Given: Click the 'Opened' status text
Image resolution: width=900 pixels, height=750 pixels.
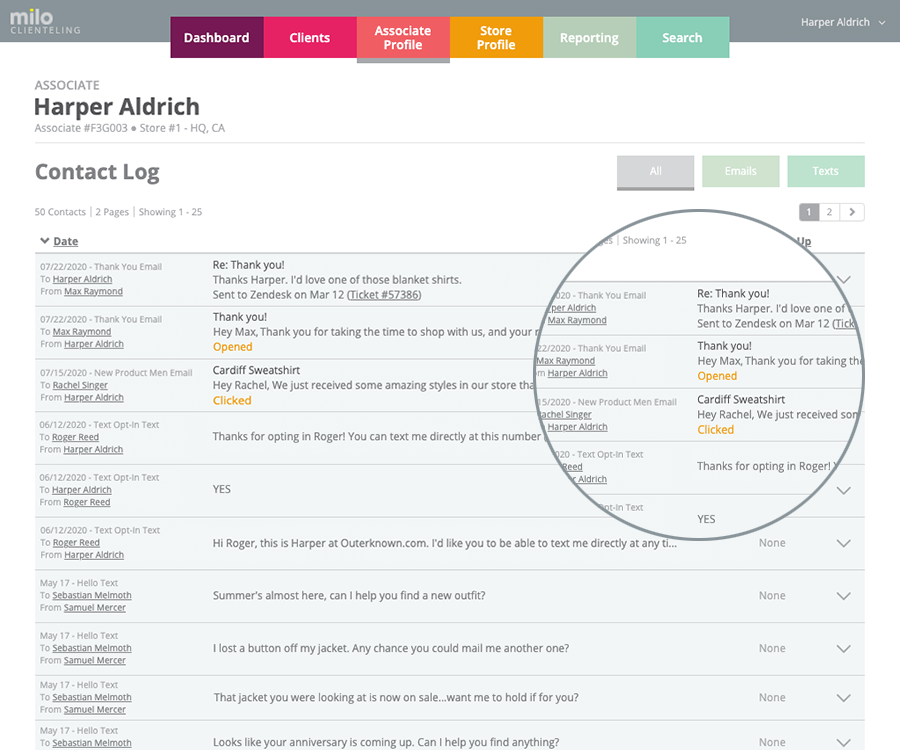Looking at the screenshot, I should click(x=232, y=347).
